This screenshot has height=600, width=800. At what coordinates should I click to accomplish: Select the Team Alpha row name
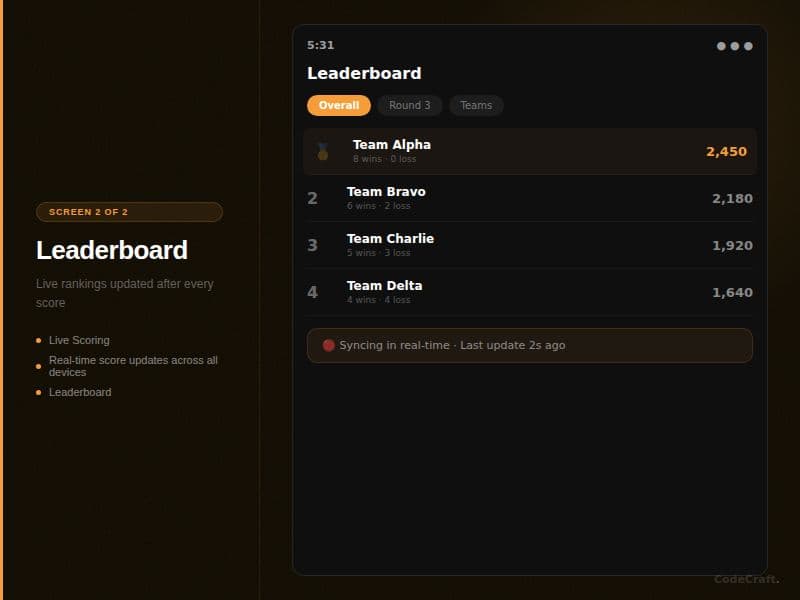(392, 145)
